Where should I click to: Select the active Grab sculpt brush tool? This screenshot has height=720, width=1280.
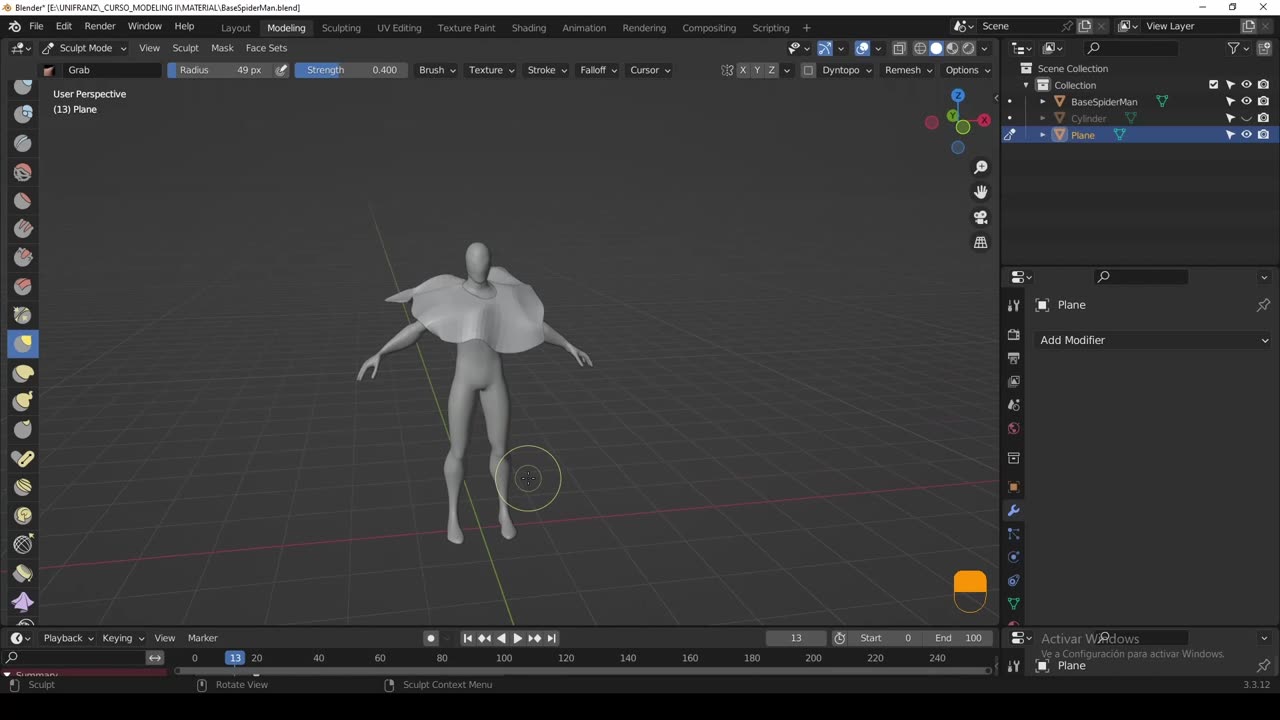coord(23,343)
